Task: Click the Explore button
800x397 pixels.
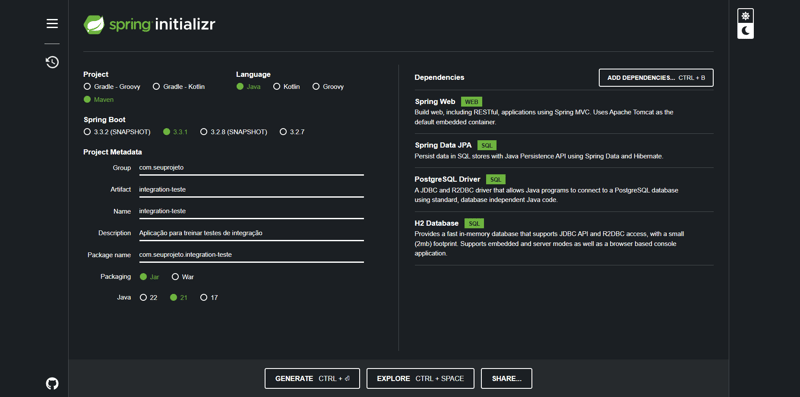Action: click(x=420, y=379)
